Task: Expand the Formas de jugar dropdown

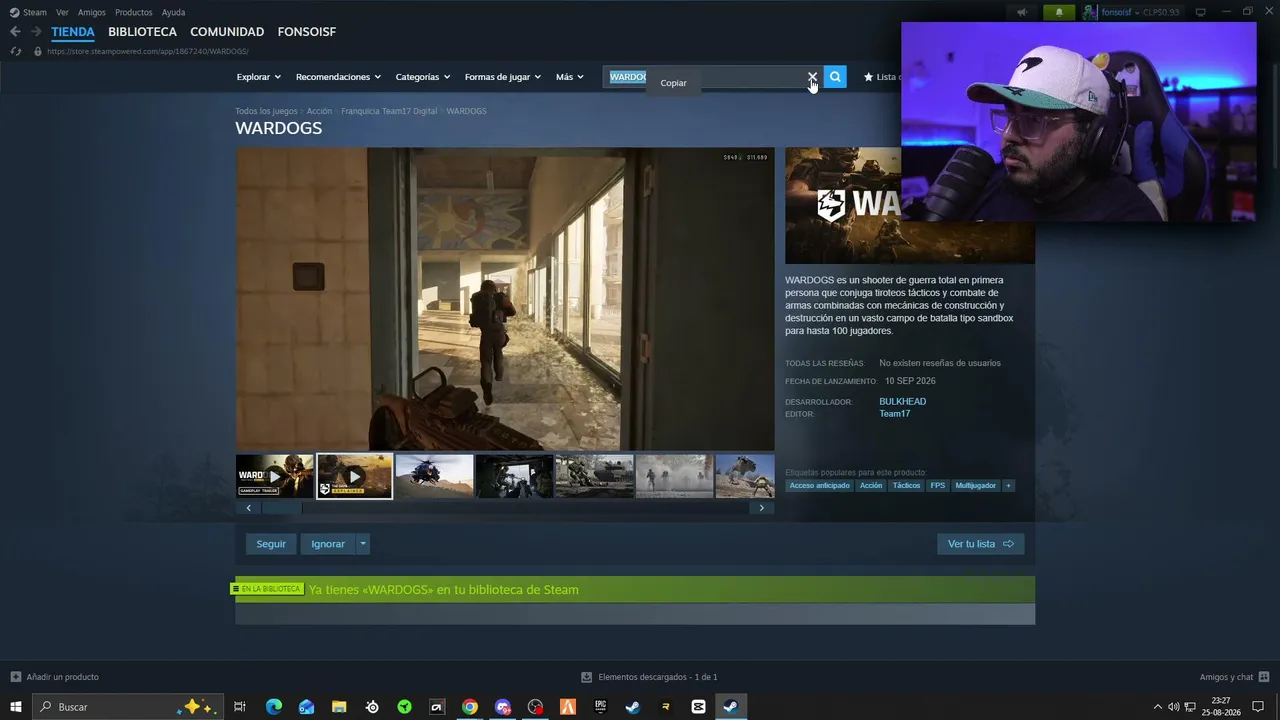Action: pyautogui.click(x=503, y=77)
